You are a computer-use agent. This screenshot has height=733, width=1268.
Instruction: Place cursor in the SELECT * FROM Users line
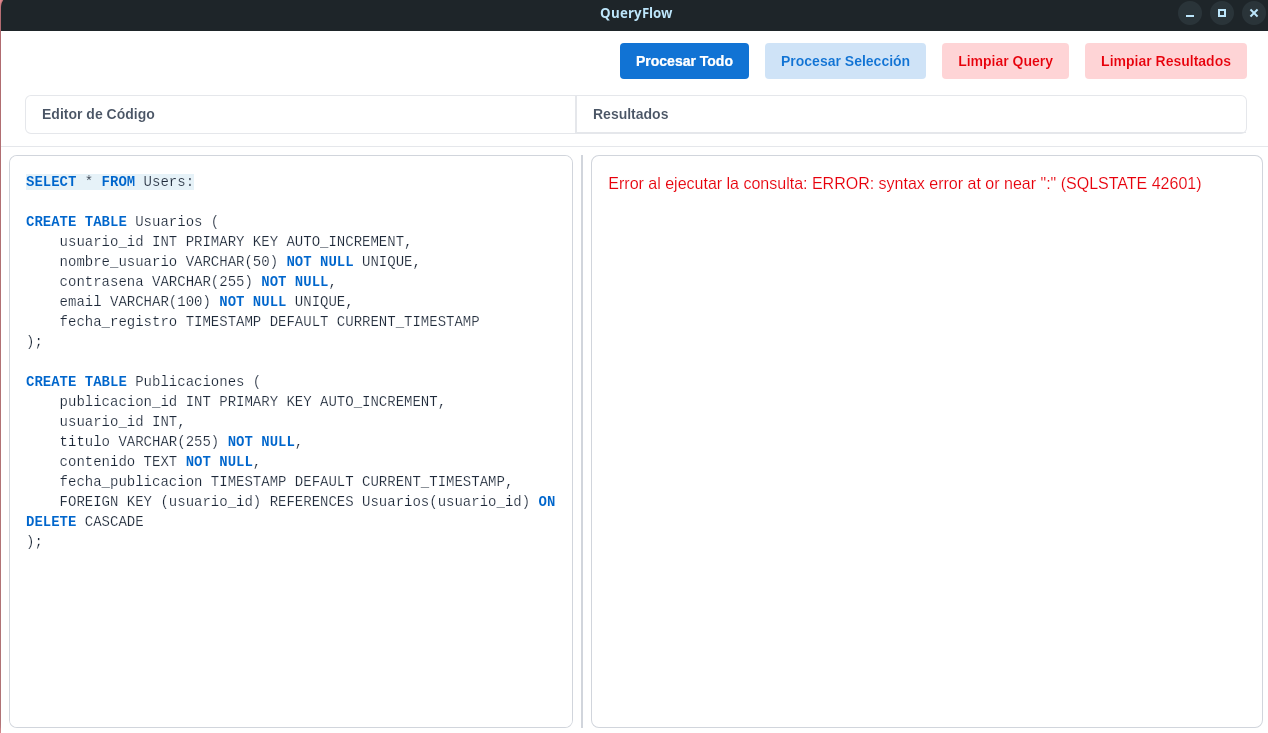[110, 182]
